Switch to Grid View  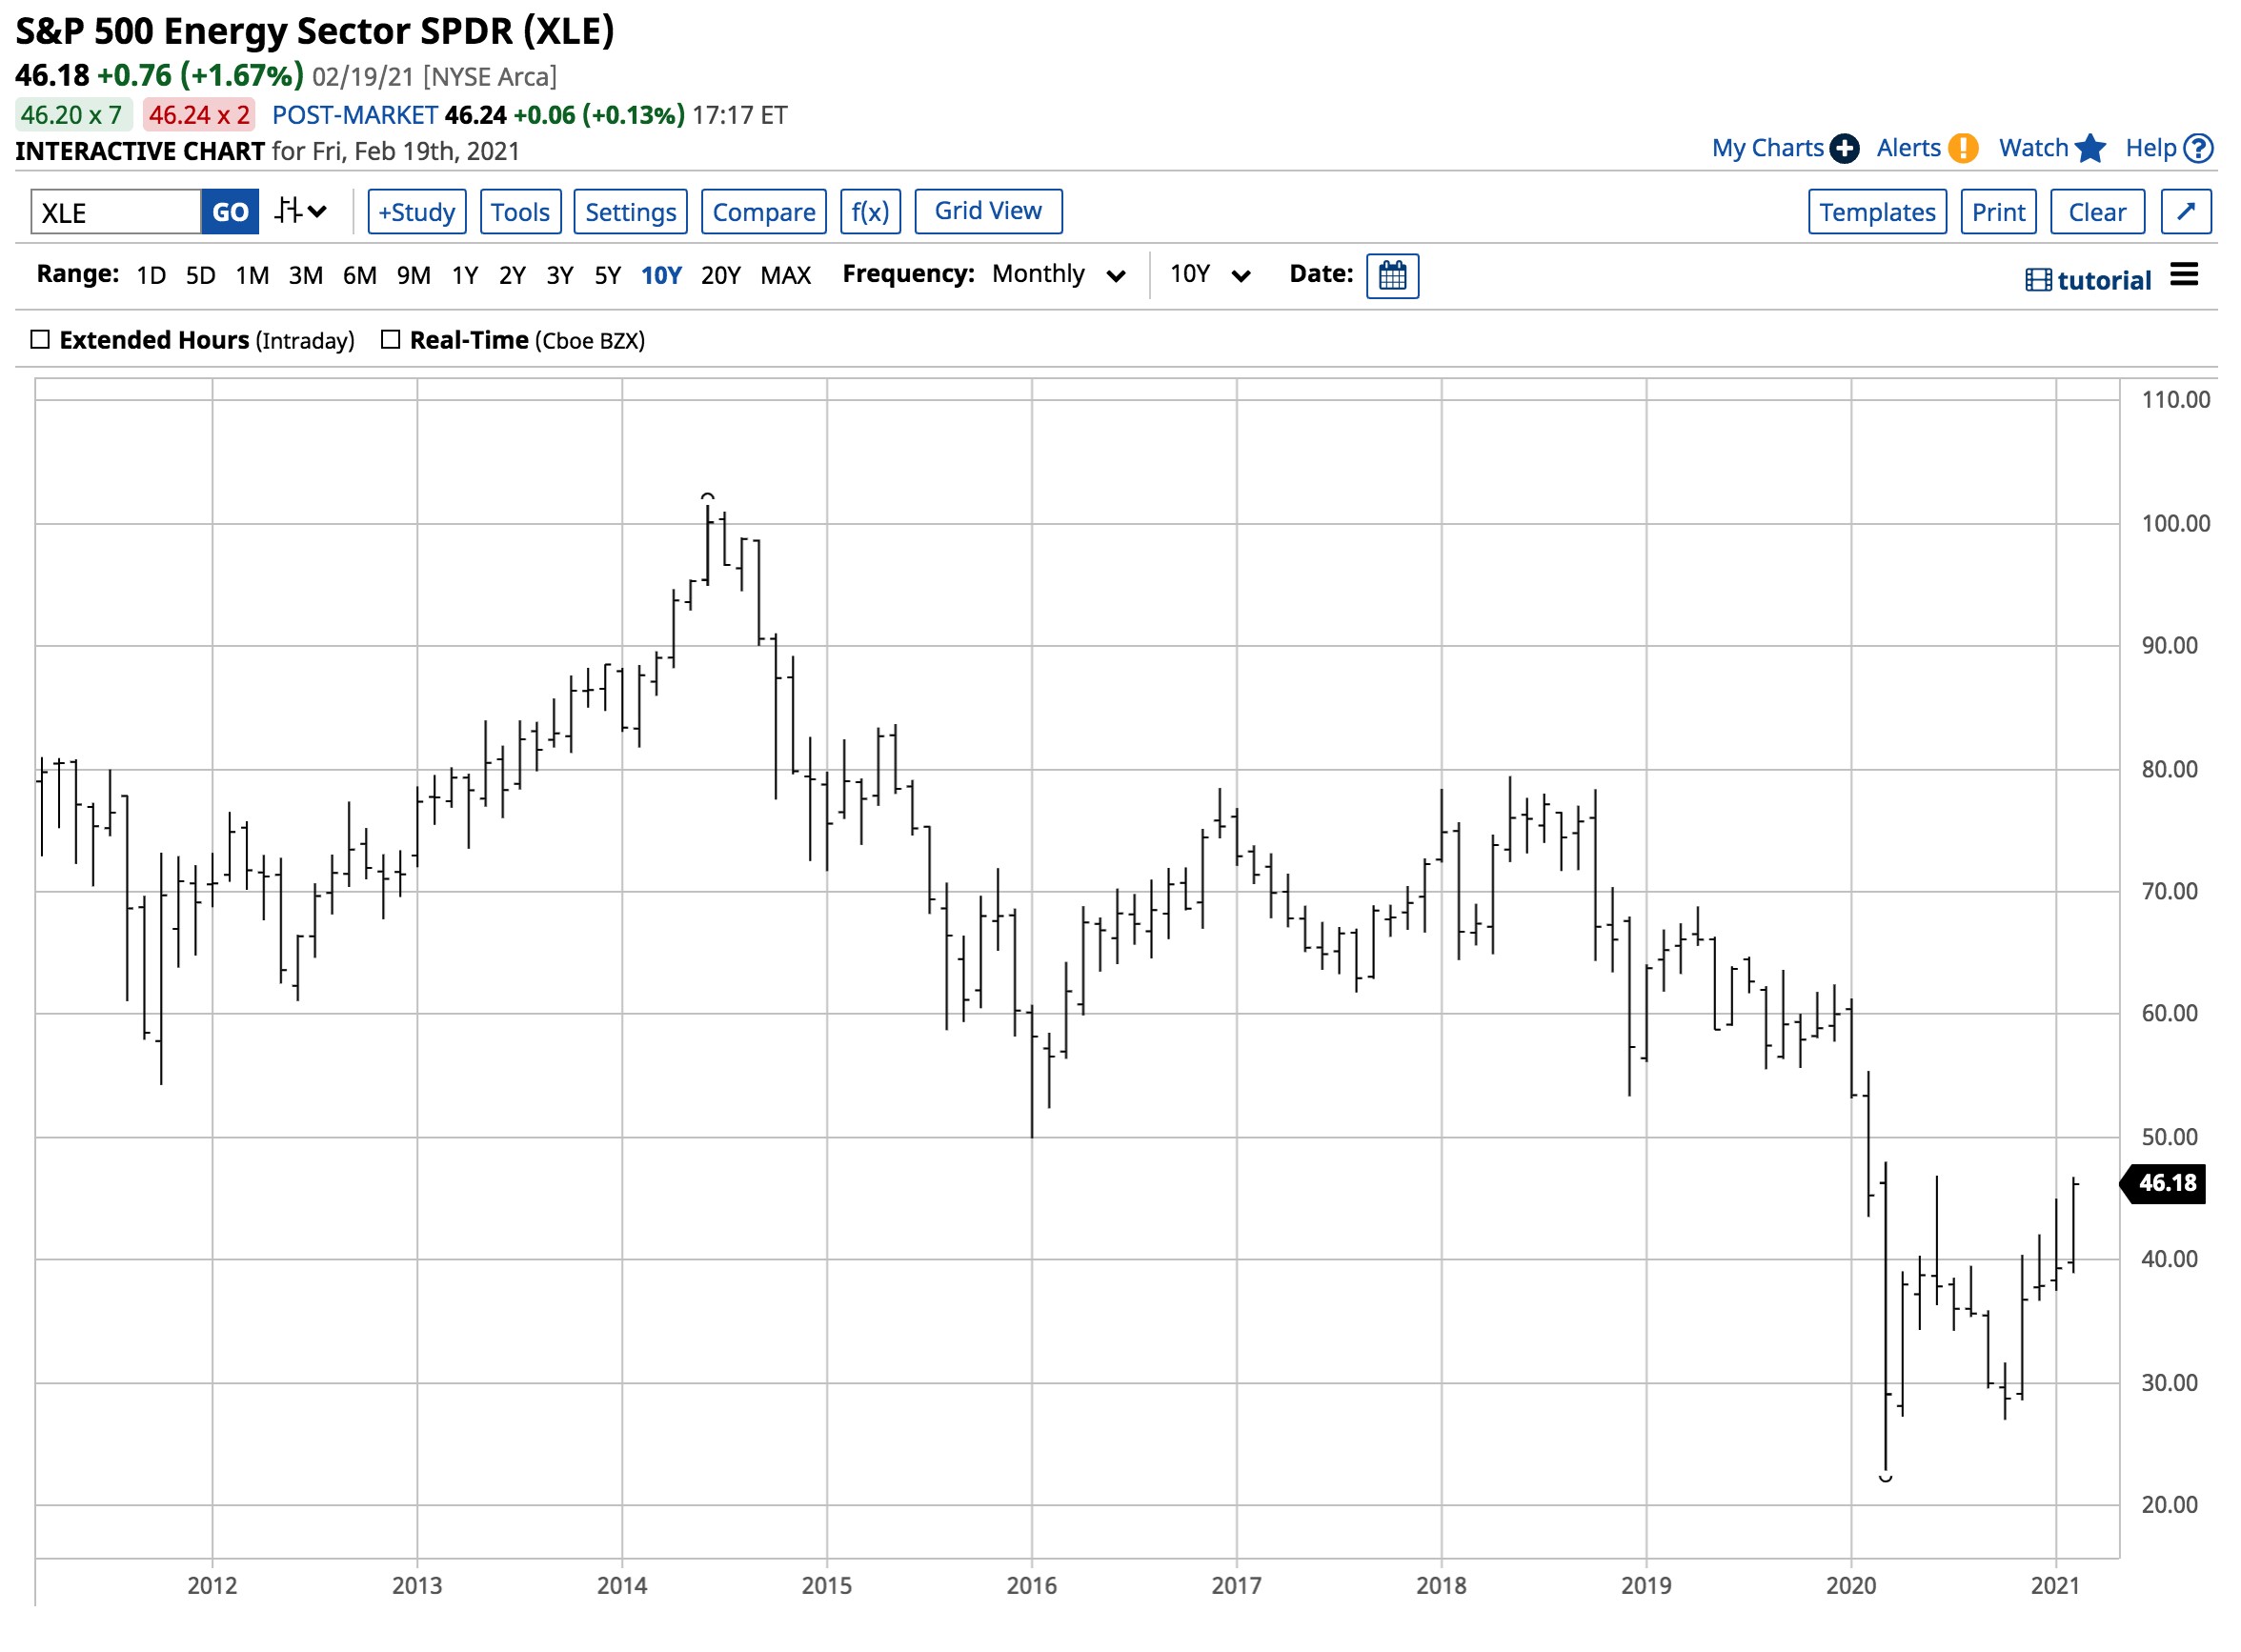[x=988, y=211]
